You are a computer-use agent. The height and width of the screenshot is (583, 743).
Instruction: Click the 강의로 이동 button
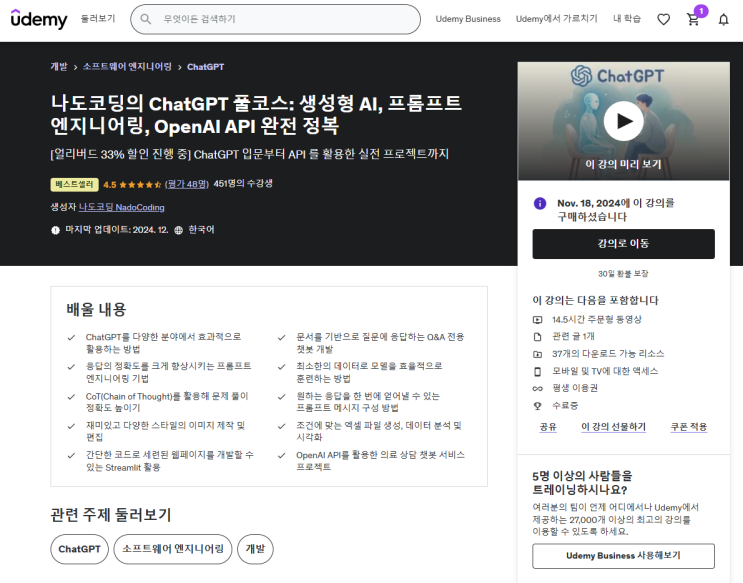pyautogui.click(x=623, y=244)
